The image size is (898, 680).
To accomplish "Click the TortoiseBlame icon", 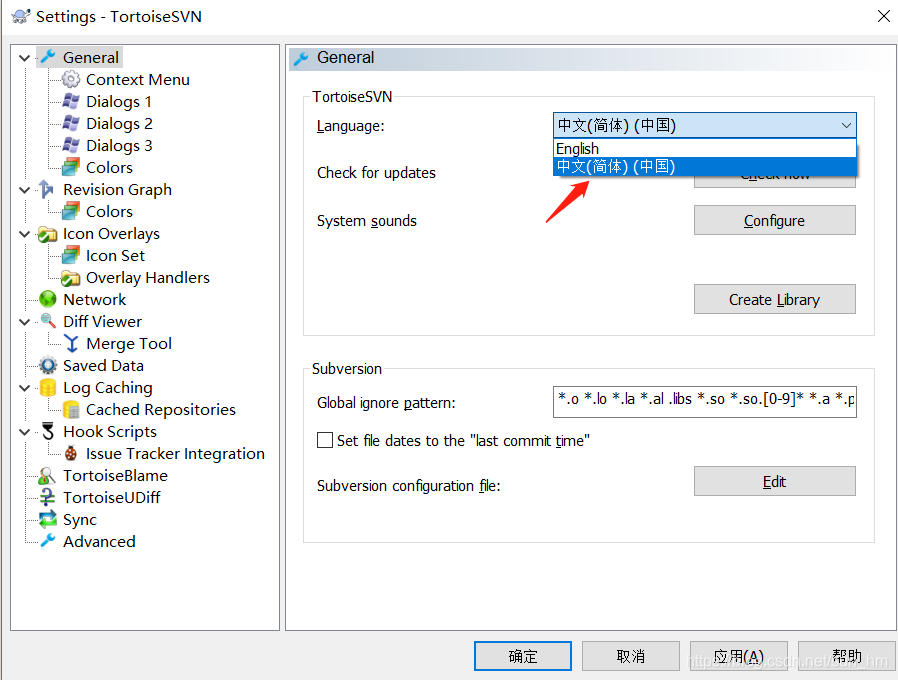I will click(x=47, y=475).
